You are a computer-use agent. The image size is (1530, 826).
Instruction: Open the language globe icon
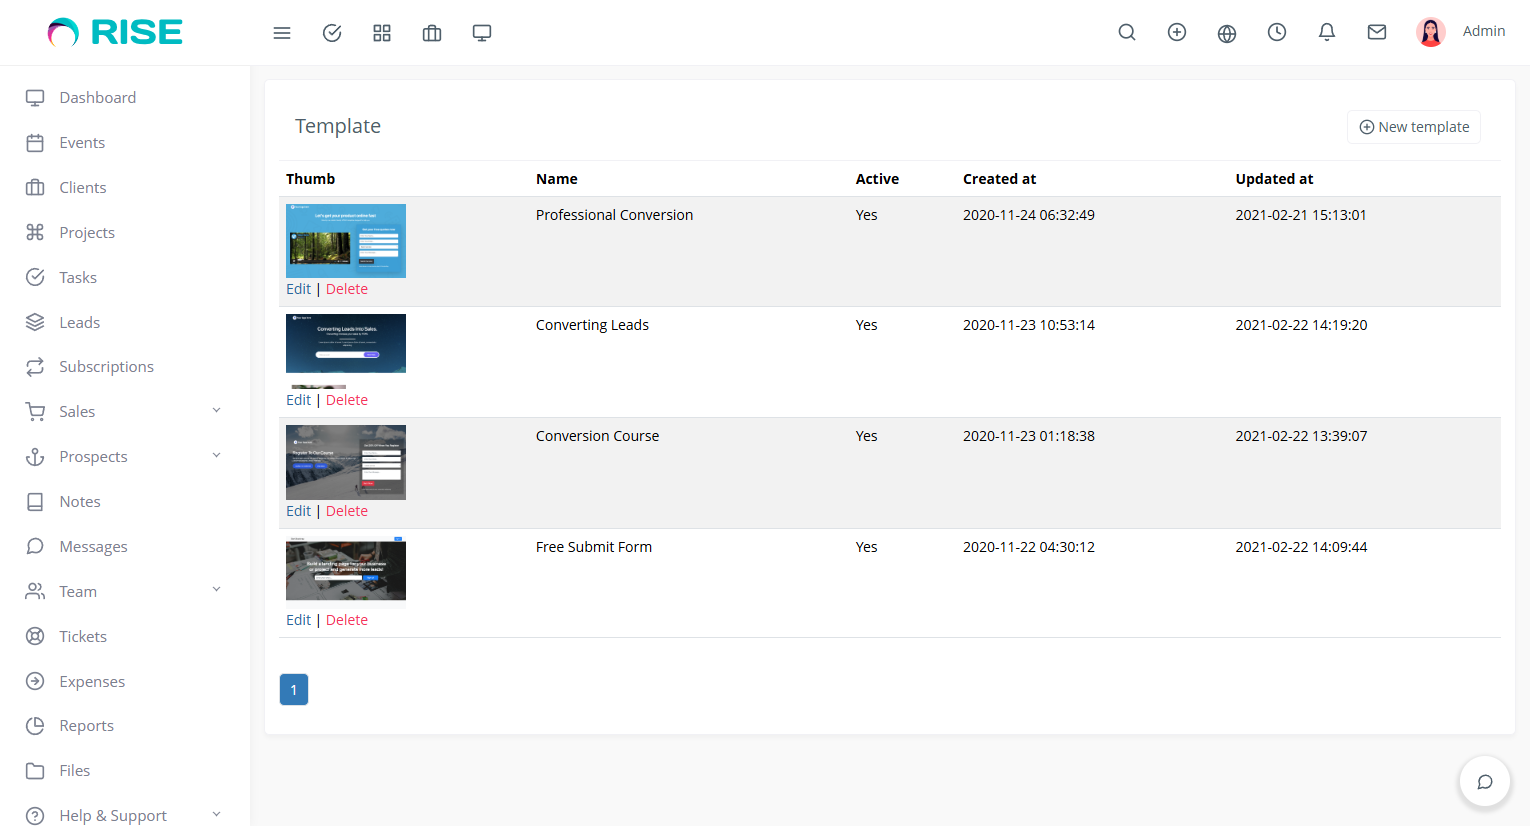pos(1227,33)
